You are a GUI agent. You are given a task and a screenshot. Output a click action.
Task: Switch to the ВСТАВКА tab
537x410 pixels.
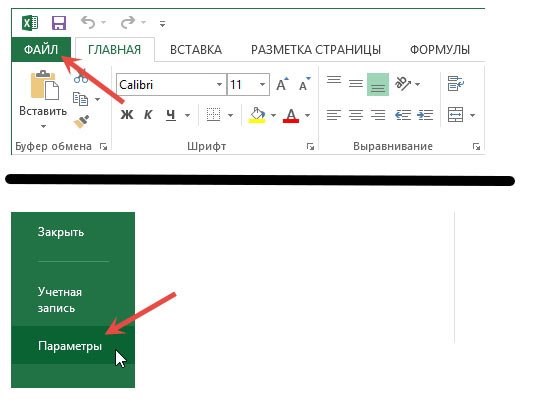click(x=196, y=50)
